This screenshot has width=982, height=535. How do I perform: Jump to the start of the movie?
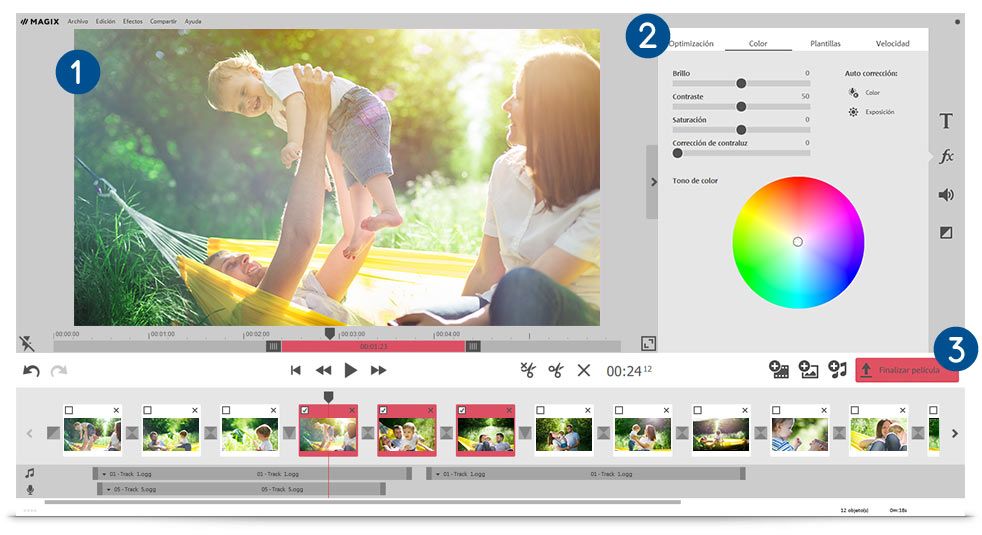[296, 370]
